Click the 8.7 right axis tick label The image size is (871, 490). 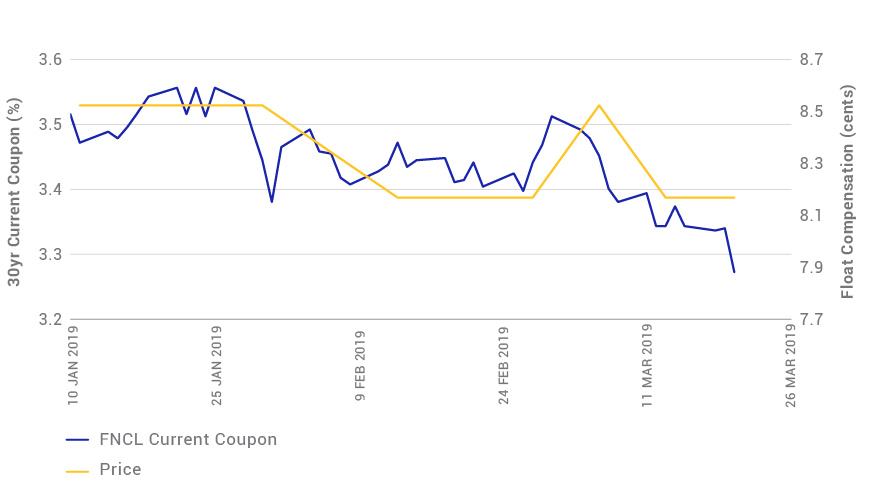pos(811,60)
